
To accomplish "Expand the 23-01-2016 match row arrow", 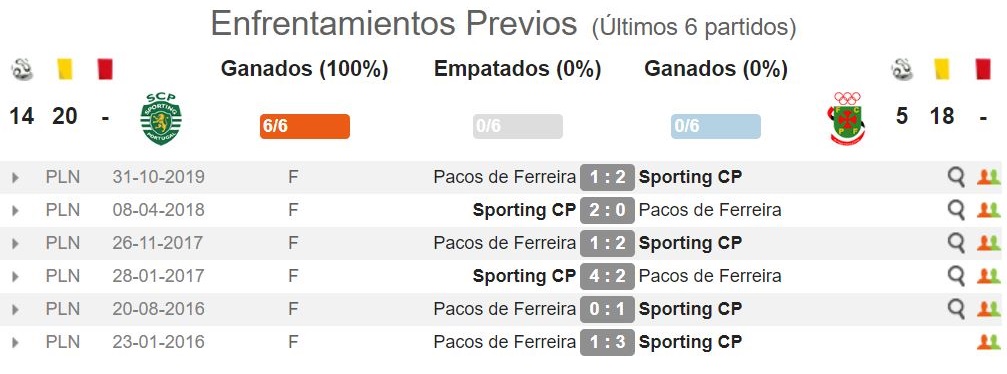I will click(x=15, y=343).
